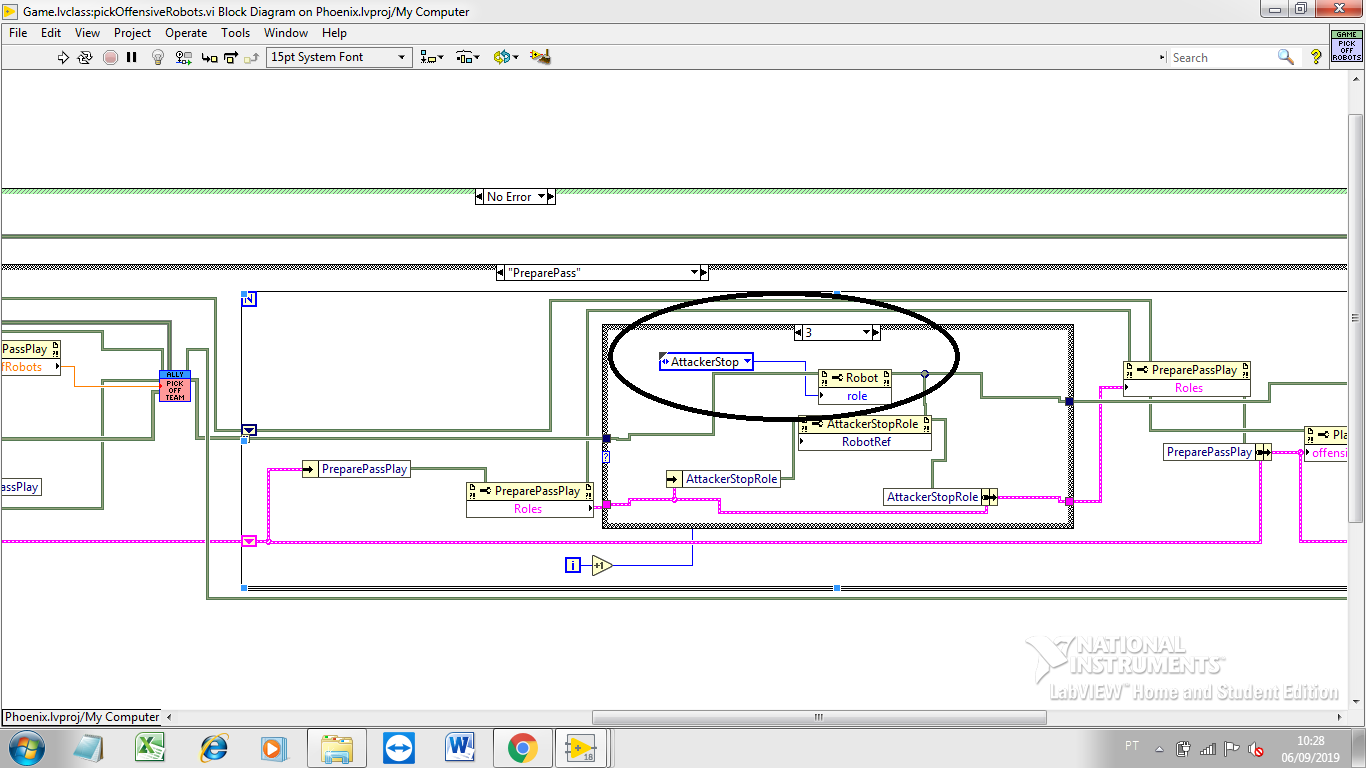Viewport: 1366px width, 772px height.
Task: Select the For Loop N count terminal
Action: pos(250,299)
